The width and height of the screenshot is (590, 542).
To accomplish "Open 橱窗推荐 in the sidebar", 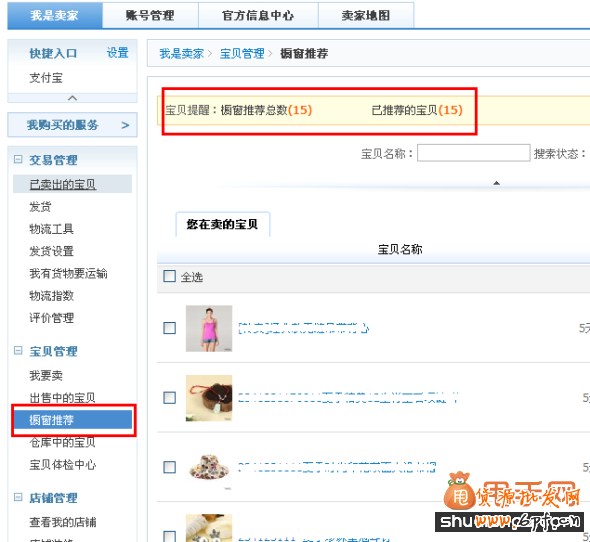I will [x=73, y=420].
